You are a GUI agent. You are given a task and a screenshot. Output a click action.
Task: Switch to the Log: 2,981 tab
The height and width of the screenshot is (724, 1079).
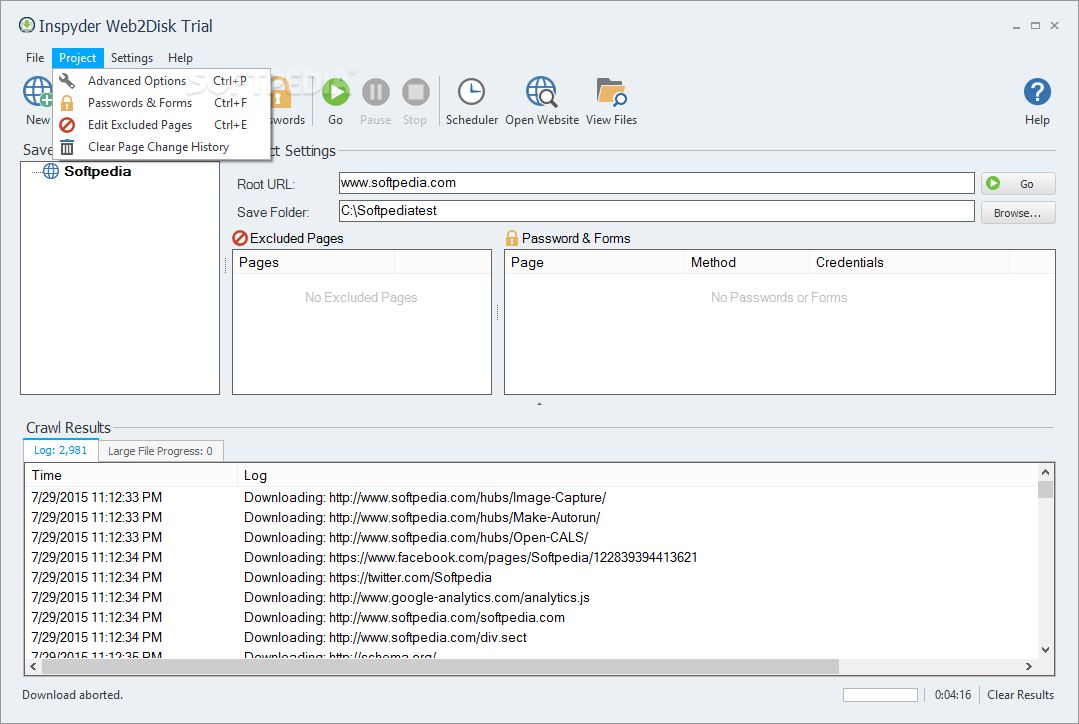[61, 450]
